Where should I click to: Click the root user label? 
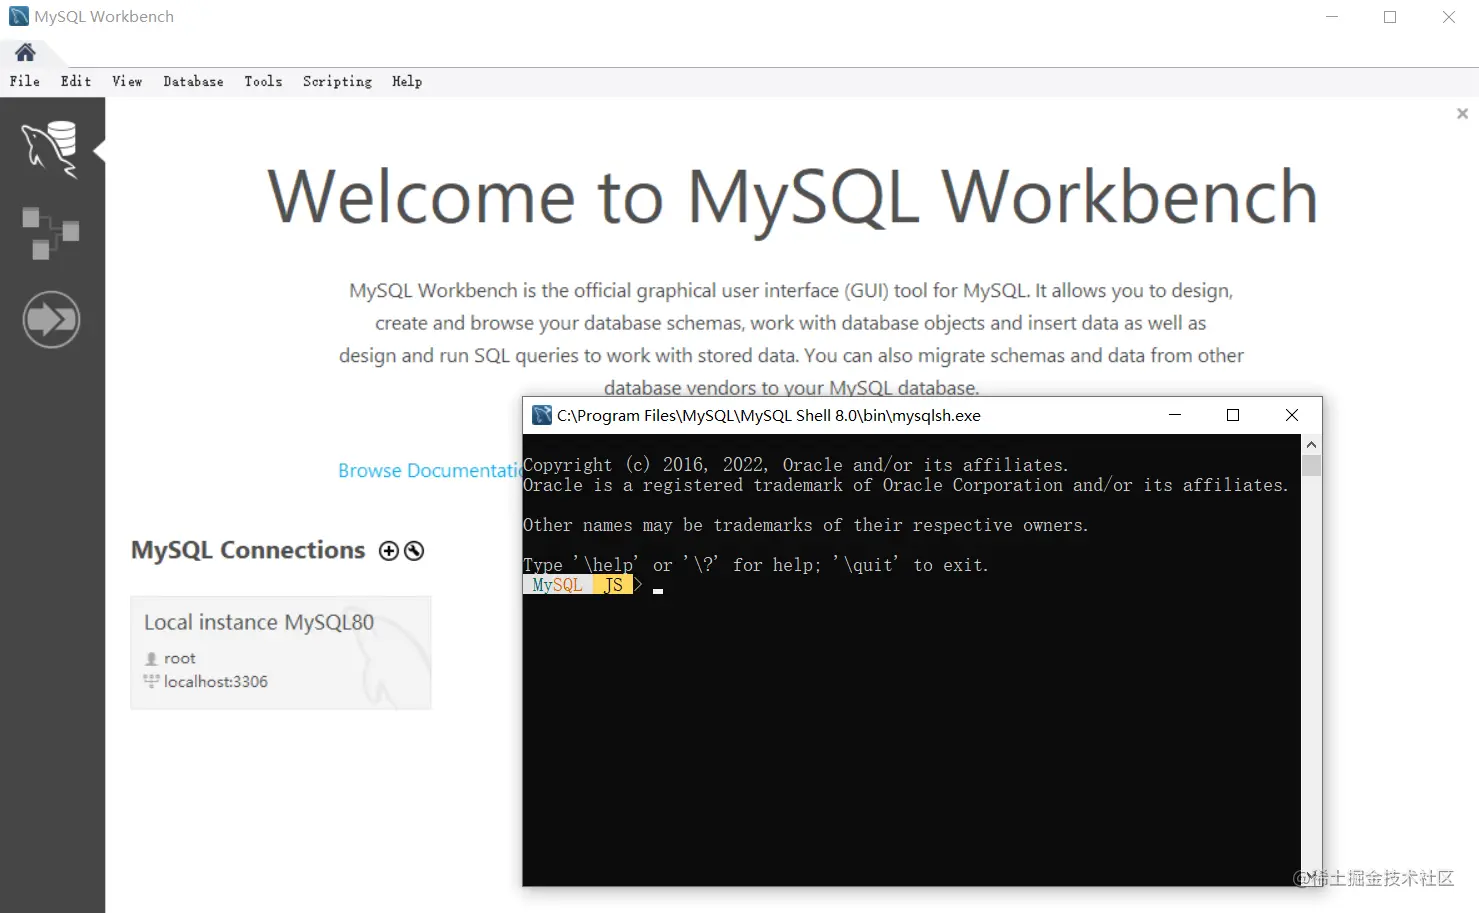click(x=180, y=658)
